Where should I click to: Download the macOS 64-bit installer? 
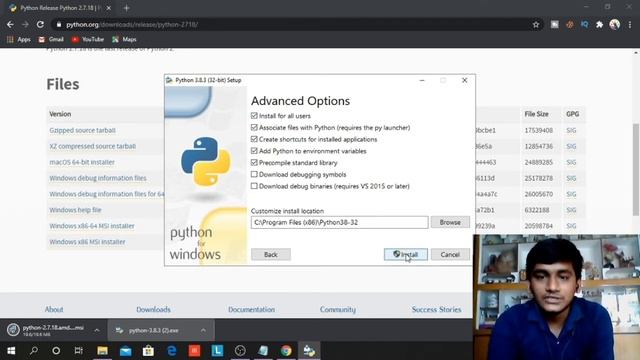82,162
